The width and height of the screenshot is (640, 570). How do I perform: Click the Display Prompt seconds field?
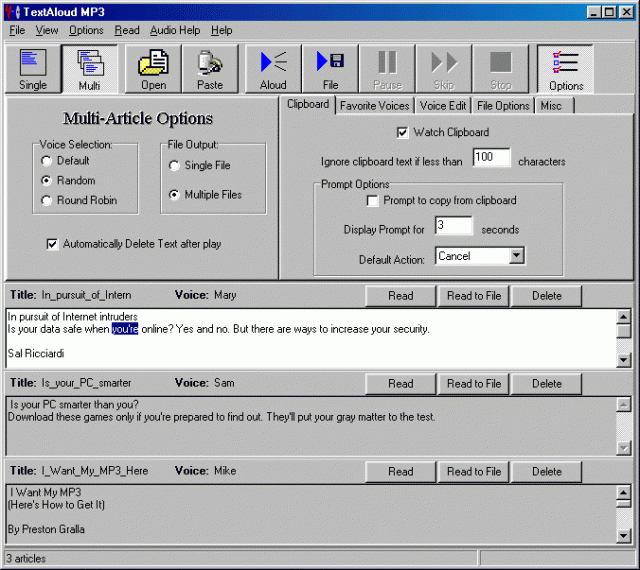coord(453,225)
